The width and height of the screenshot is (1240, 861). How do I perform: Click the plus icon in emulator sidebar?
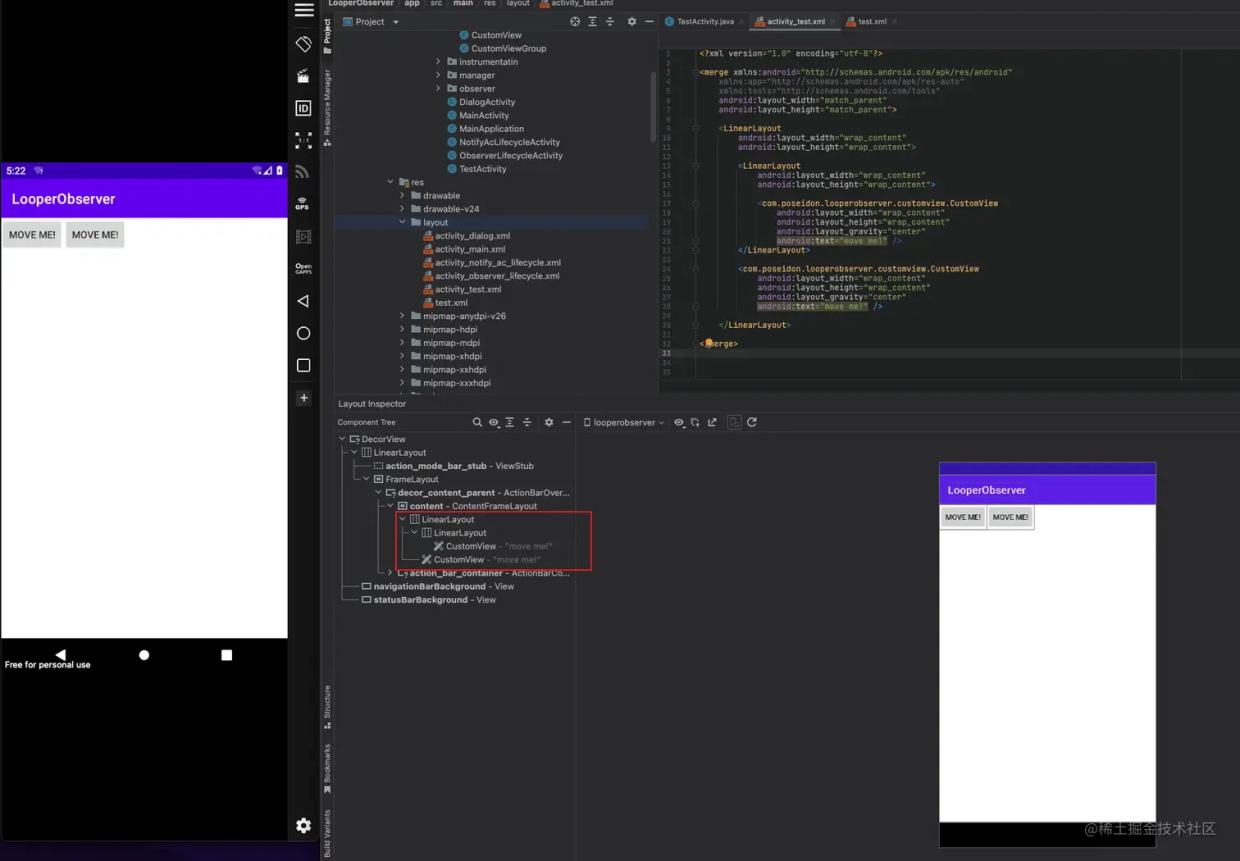(304, 398)
